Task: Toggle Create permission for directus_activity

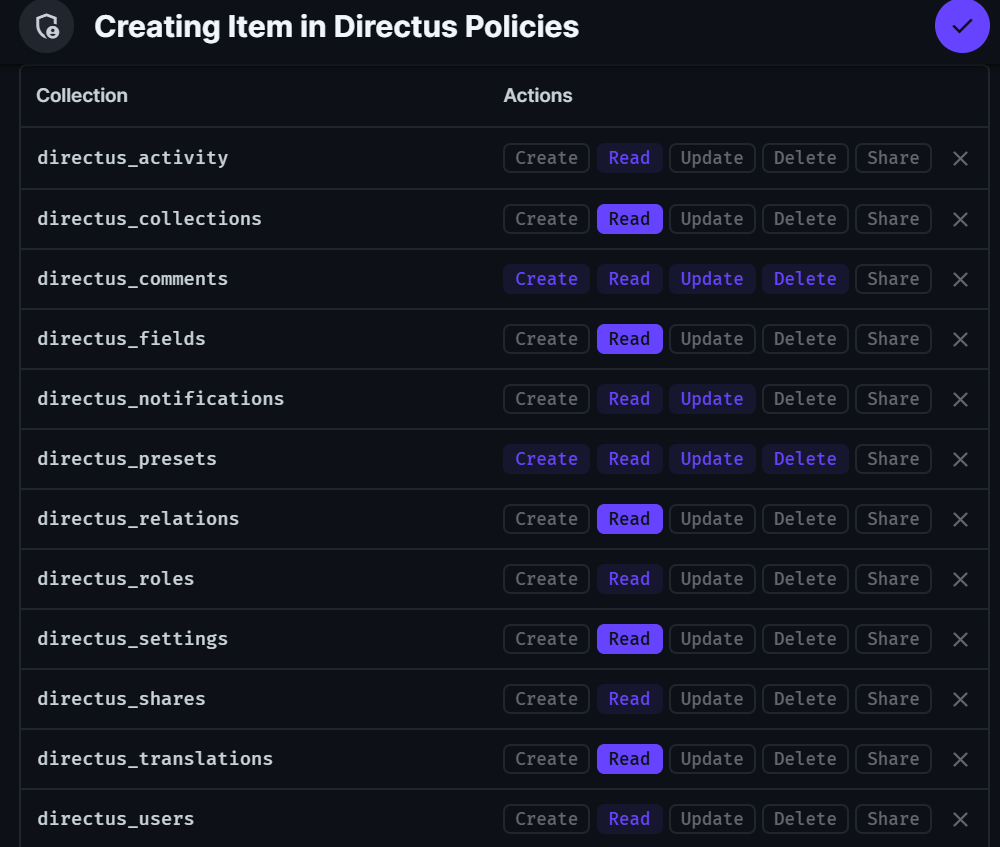Action: click(546, 158)
